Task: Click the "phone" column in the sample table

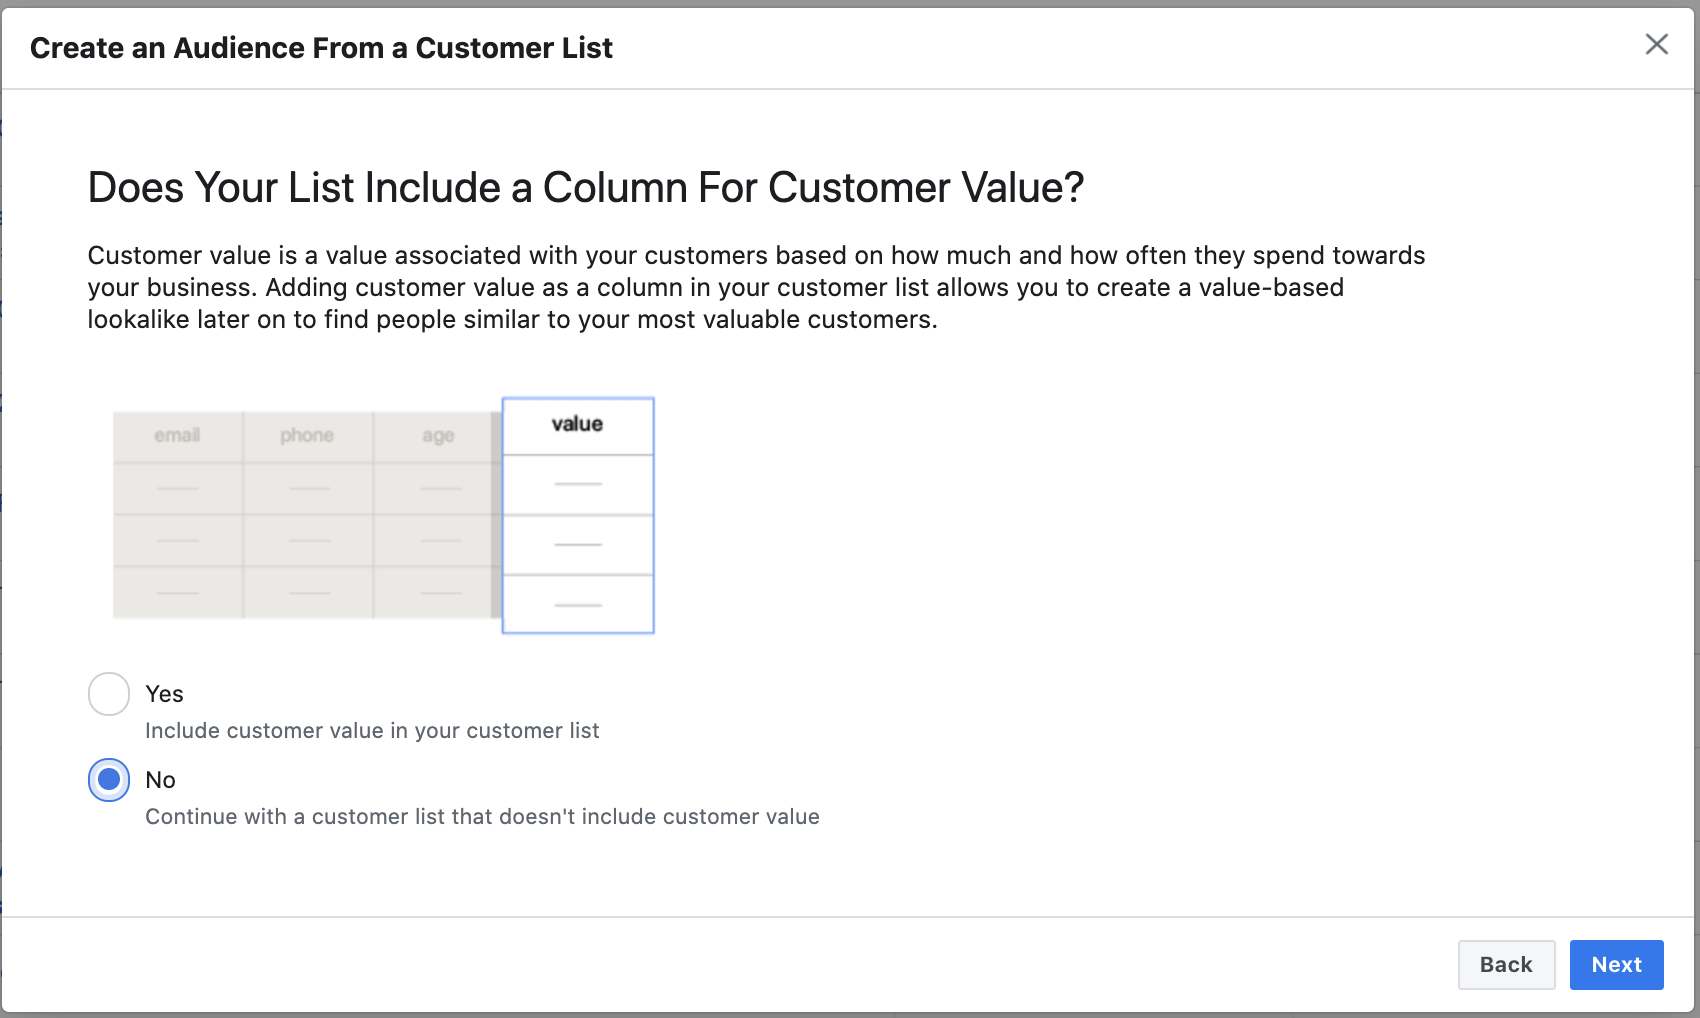Action: pyautogui.click(x=306, y=434)
